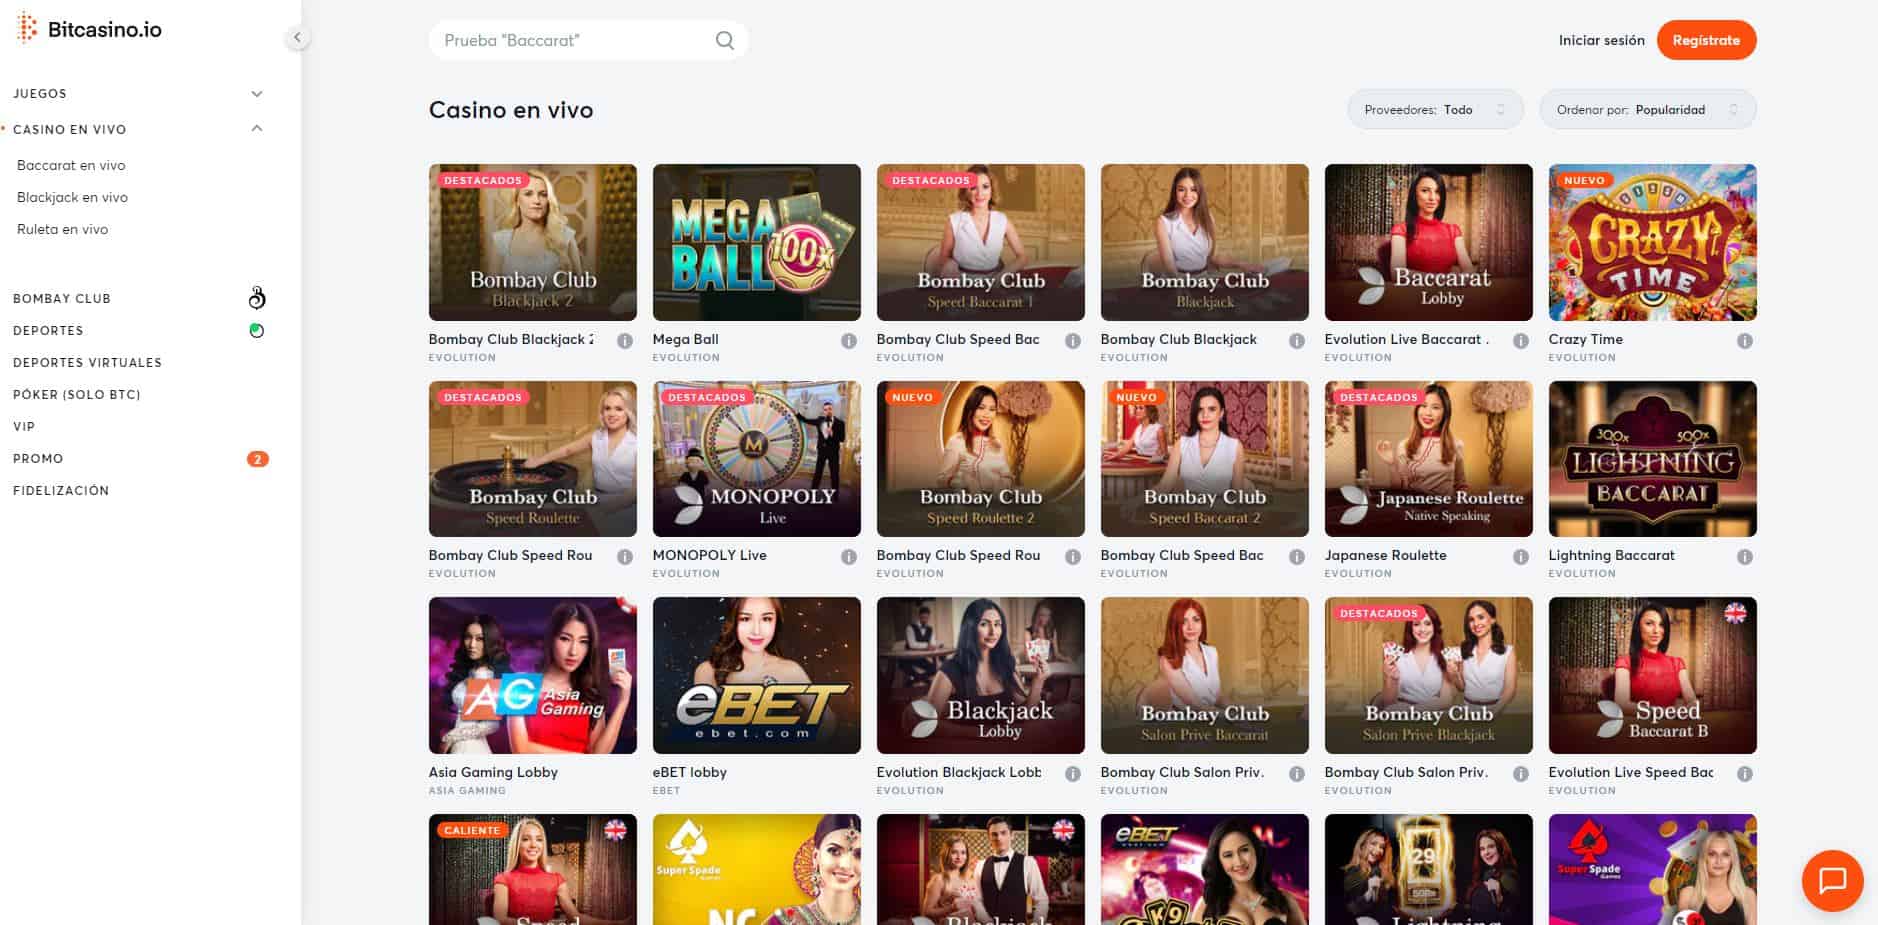This screenshot has height=925, width=1878.
Task: Open Bombay Club Speed Roulette 2 thumbnail
Action: 980,459
